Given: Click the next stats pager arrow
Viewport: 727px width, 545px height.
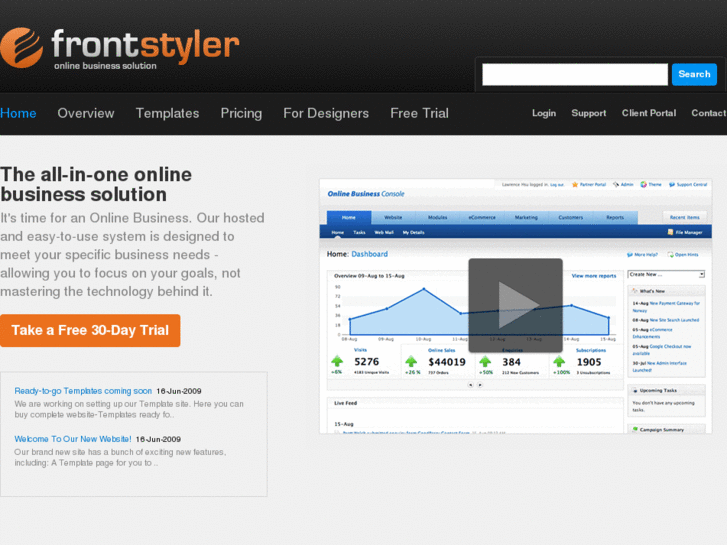Looking at the screenshot, I should 480,385.
